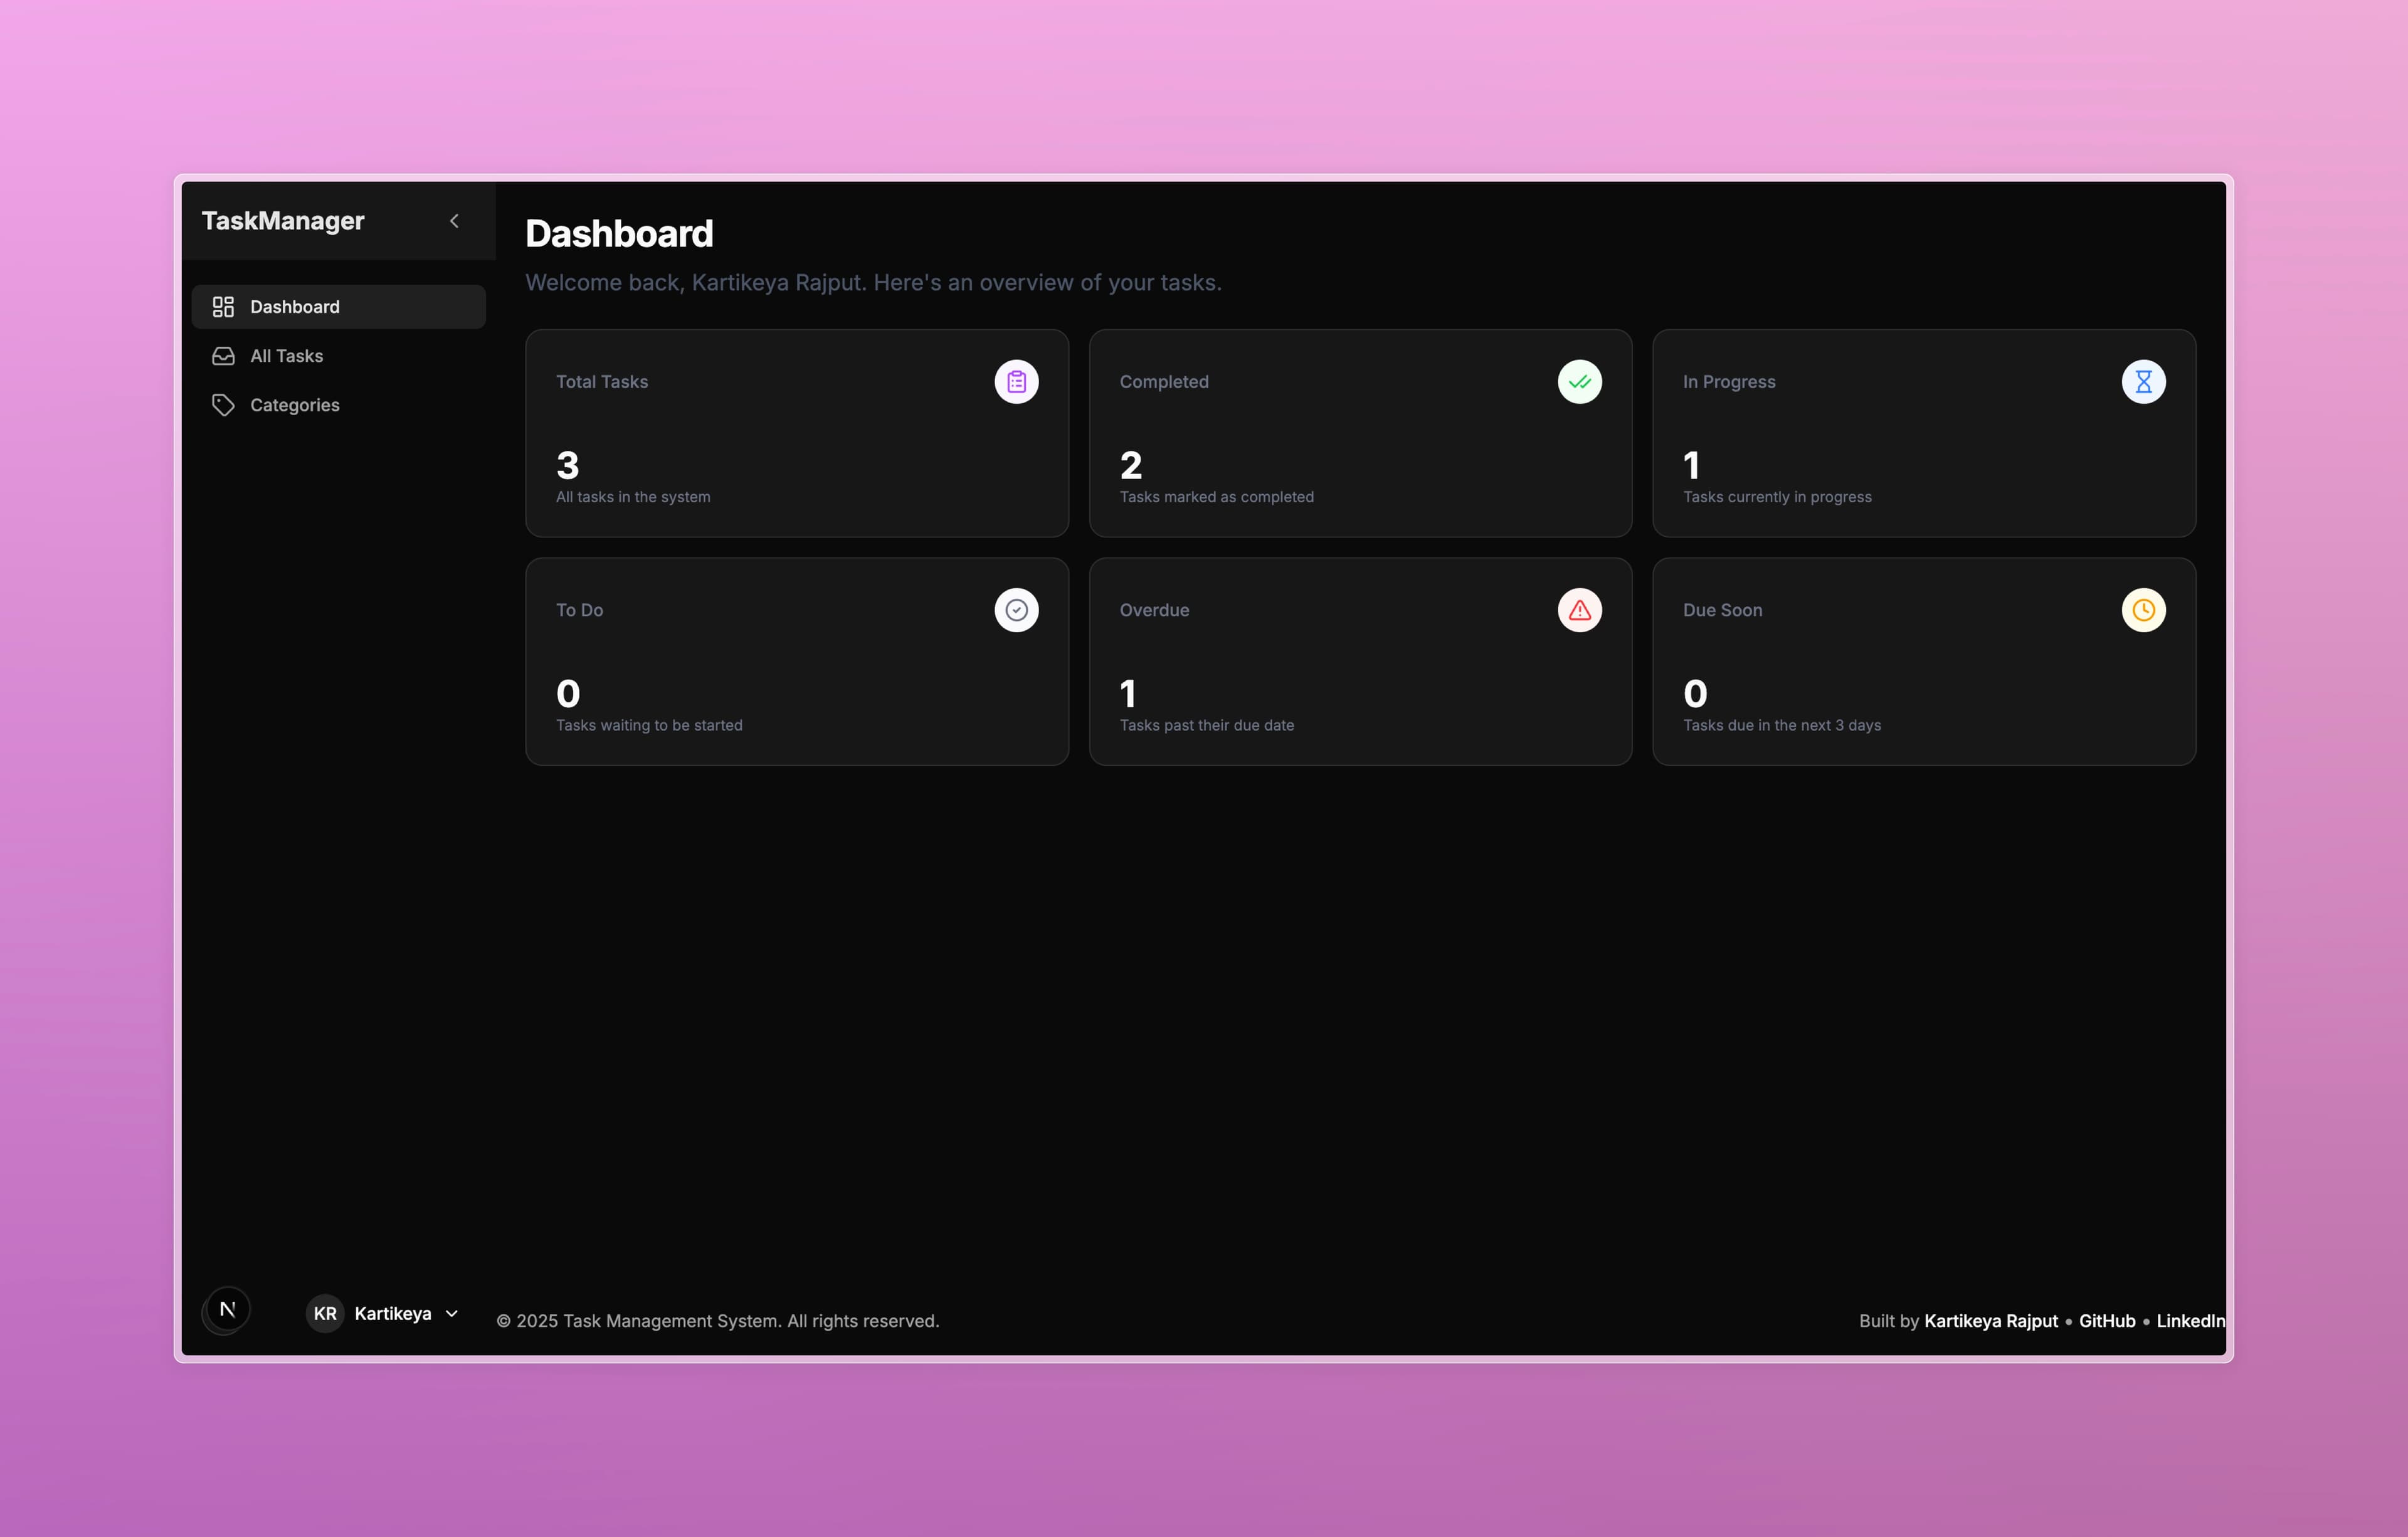This screenshot has height=1537, width=2408.
Task: Click the Categories tag icon
Action: tap(223, 404)
